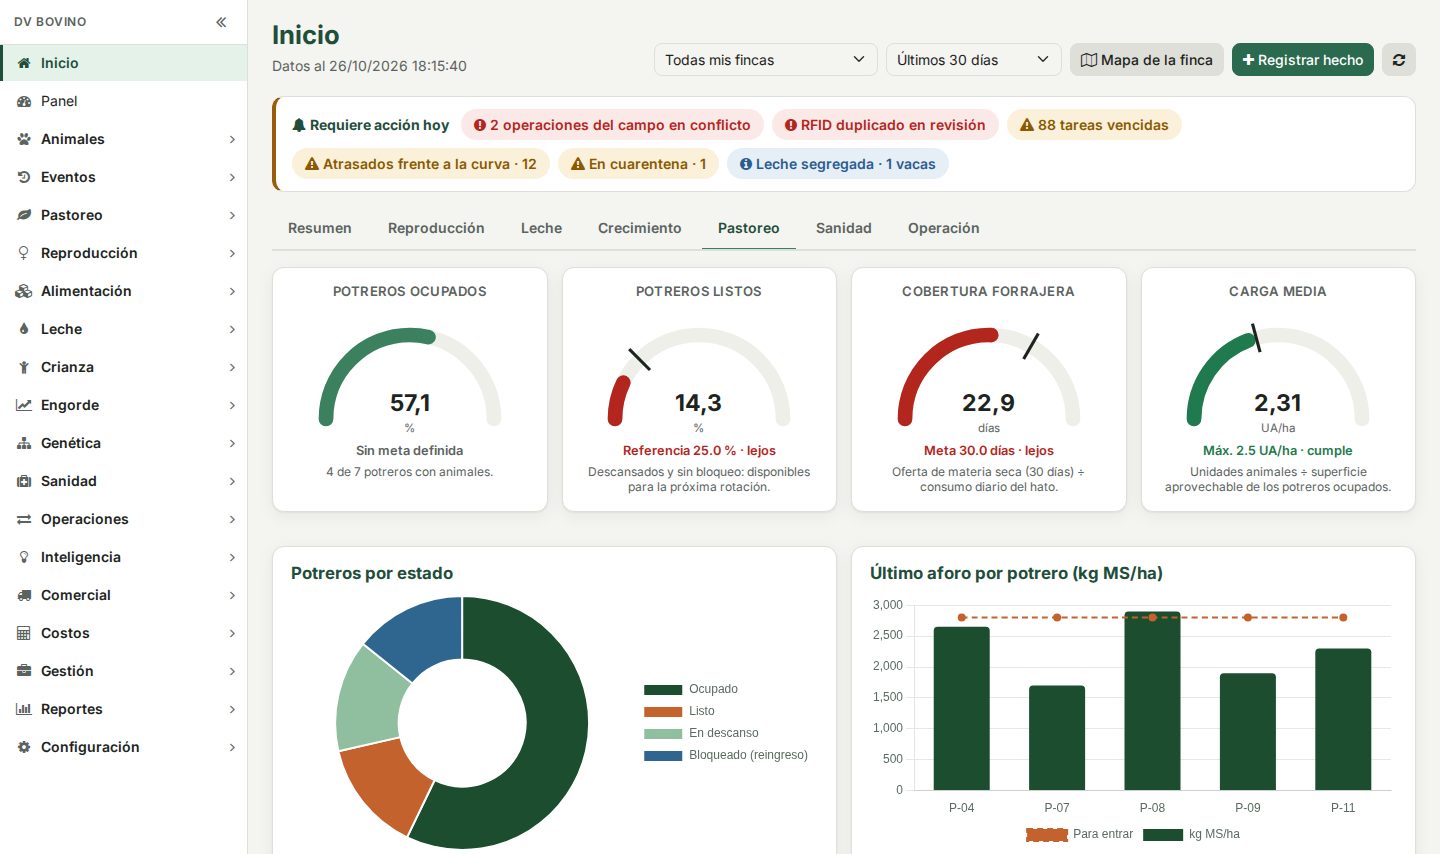Open the Últimos 30 días period dropdown
Viewport: 1440px width, 854px height.
[974, 60]
